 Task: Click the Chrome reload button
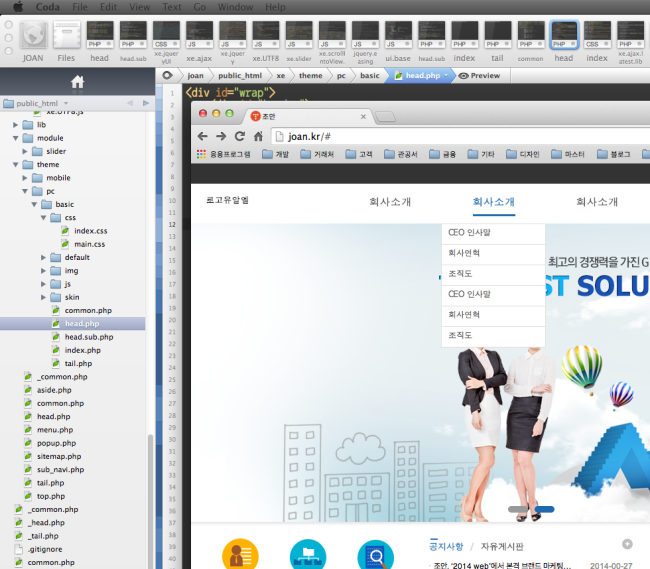240,136
